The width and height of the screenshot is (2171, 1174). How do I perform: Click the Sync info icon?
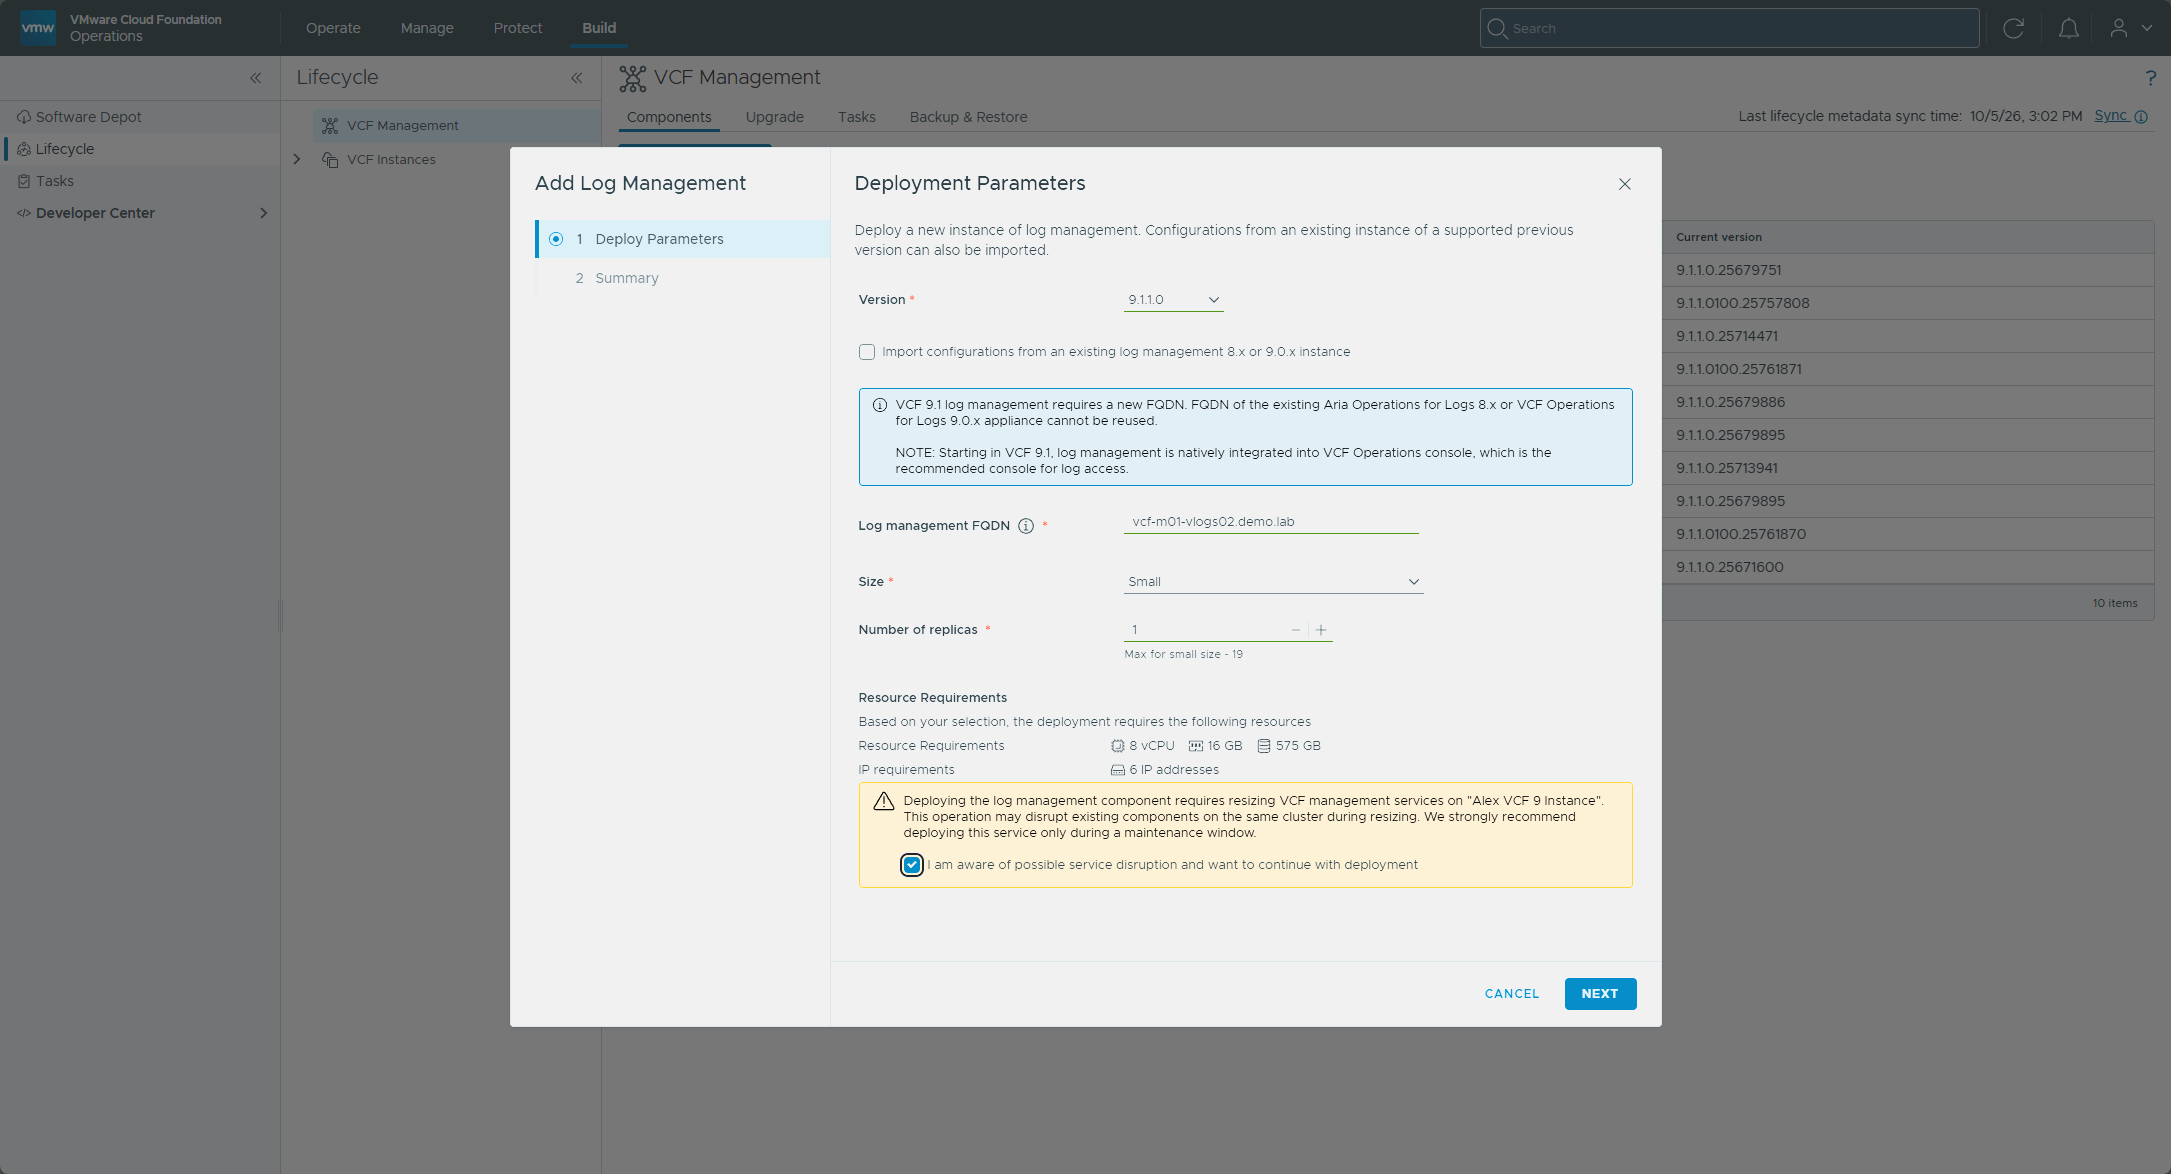pos(2141,117)
